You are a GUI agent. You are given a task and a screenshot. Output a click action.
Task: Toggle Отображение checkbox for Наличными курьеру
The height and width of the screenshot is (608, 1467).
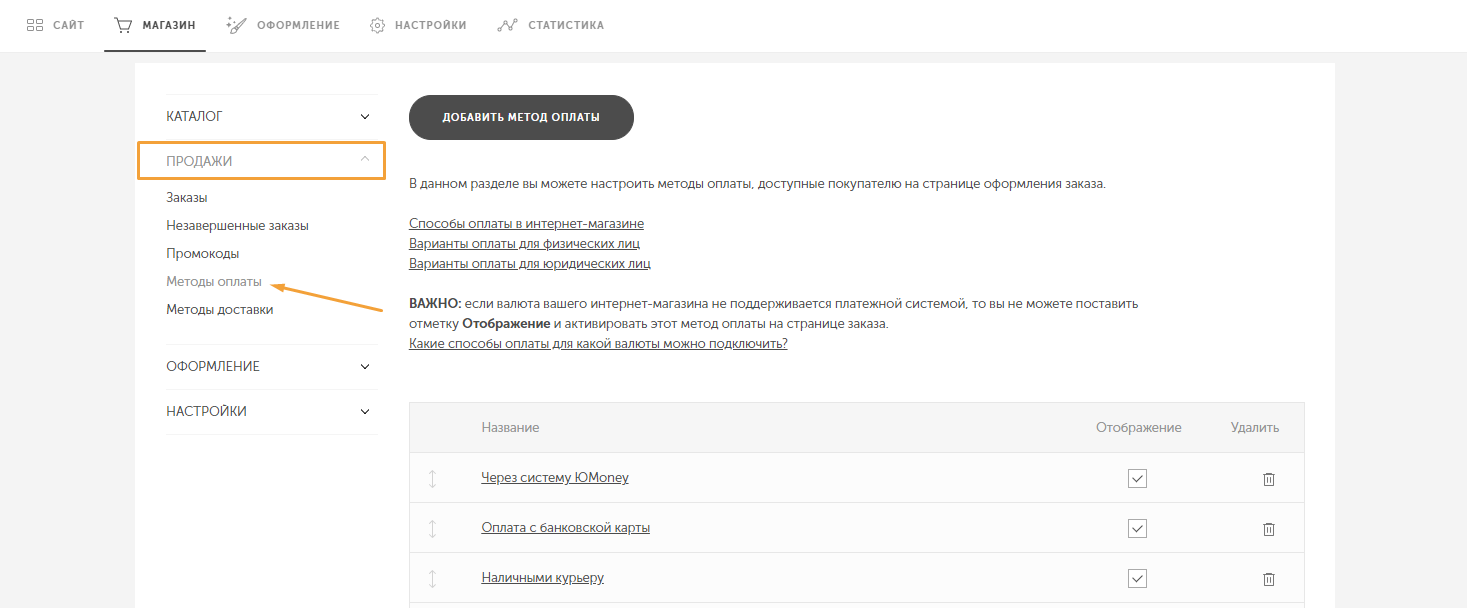[1137, 578]
